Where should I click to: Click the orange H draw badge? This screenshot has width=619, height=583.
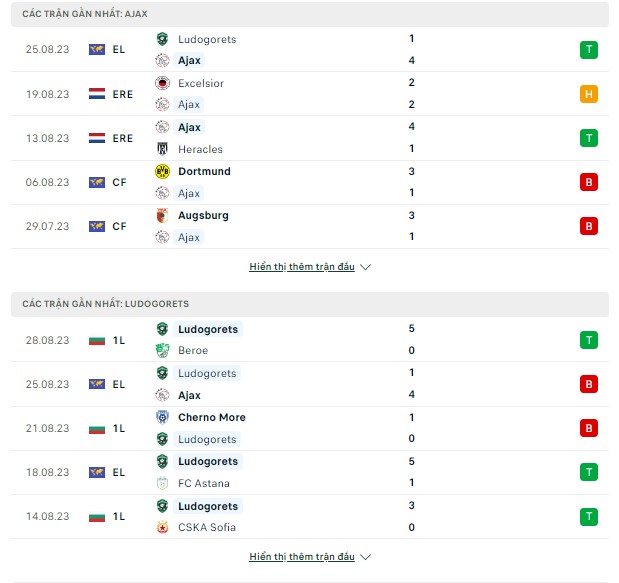click(x=589, y=94)
